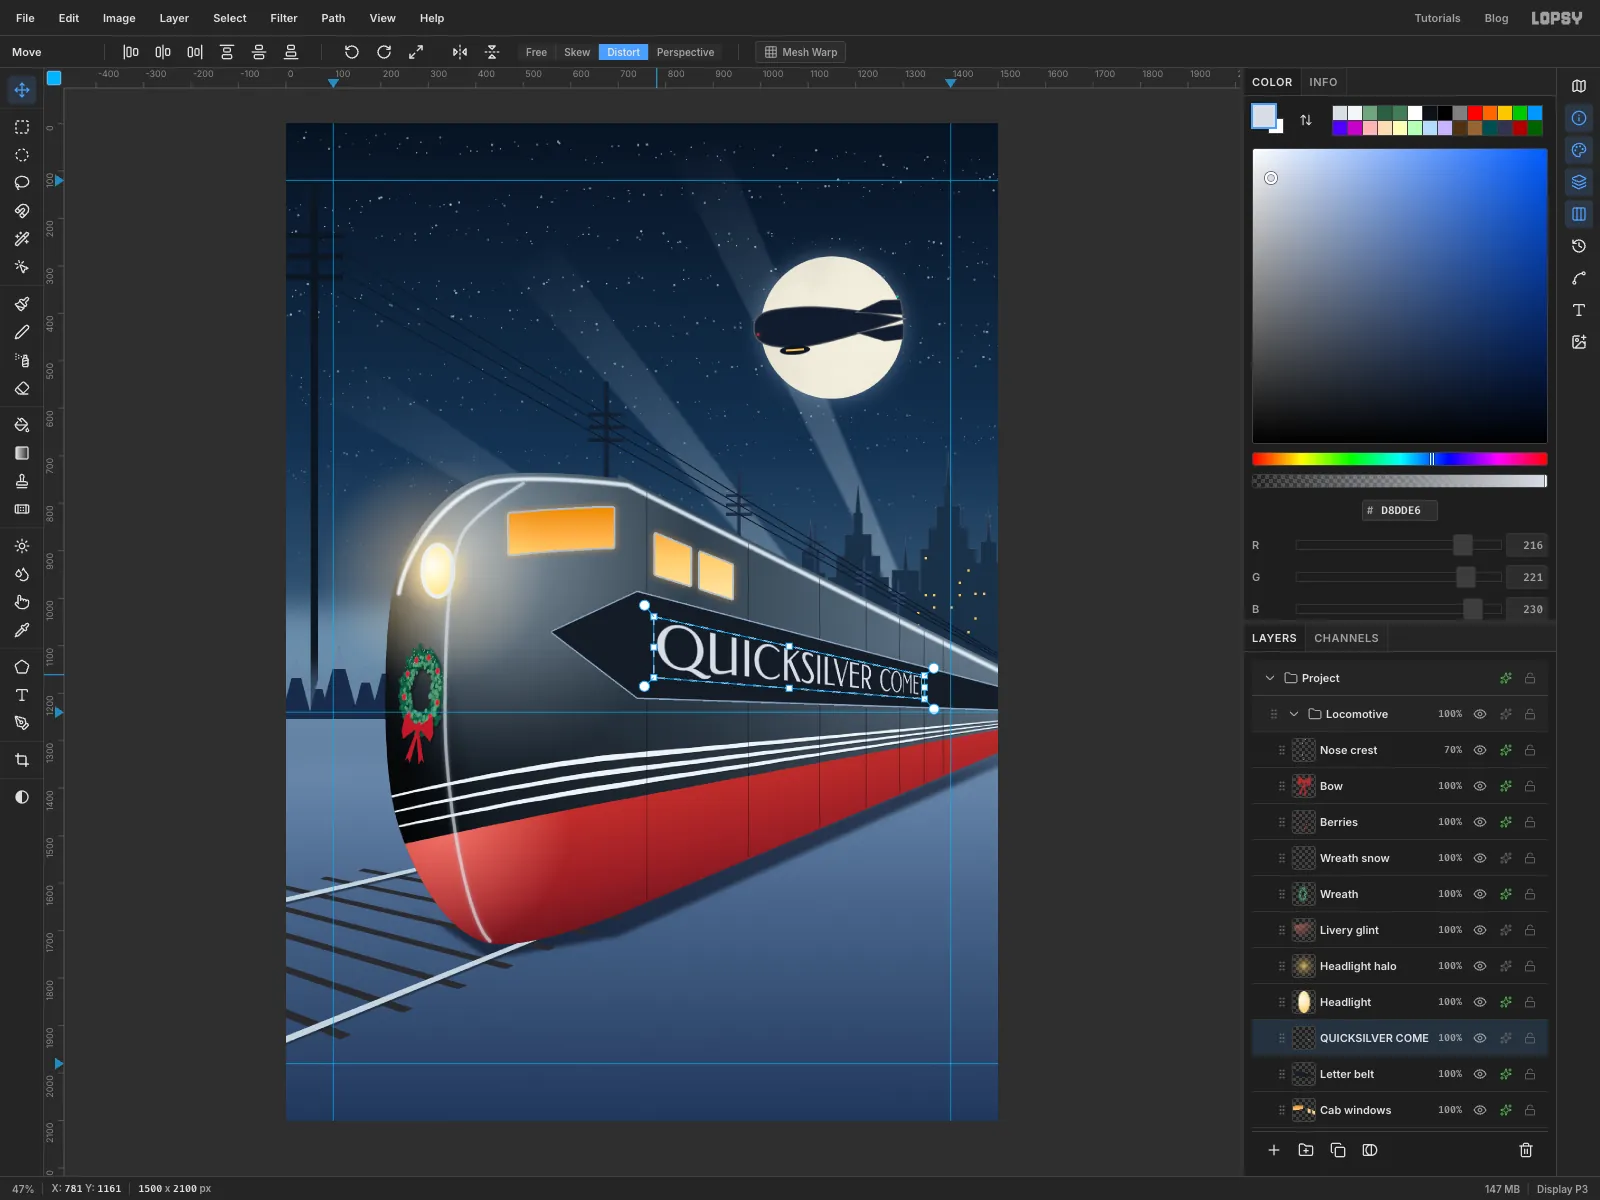
Task: Add a new layer with the plus icon
Action: [x=1274, y=1150]
